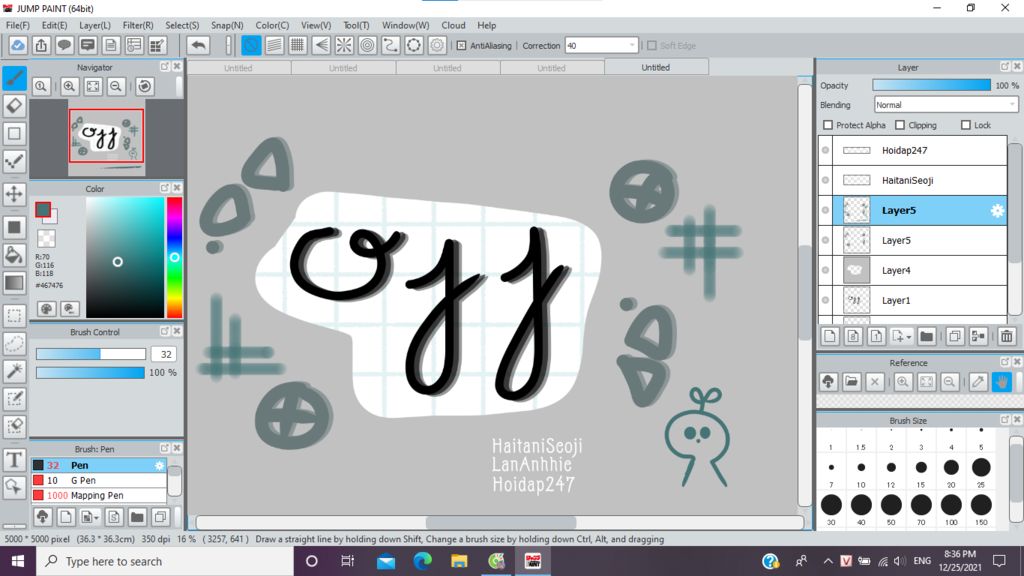Enable the concentric circle snap
1024x576 pixels.
pos(368,45)
